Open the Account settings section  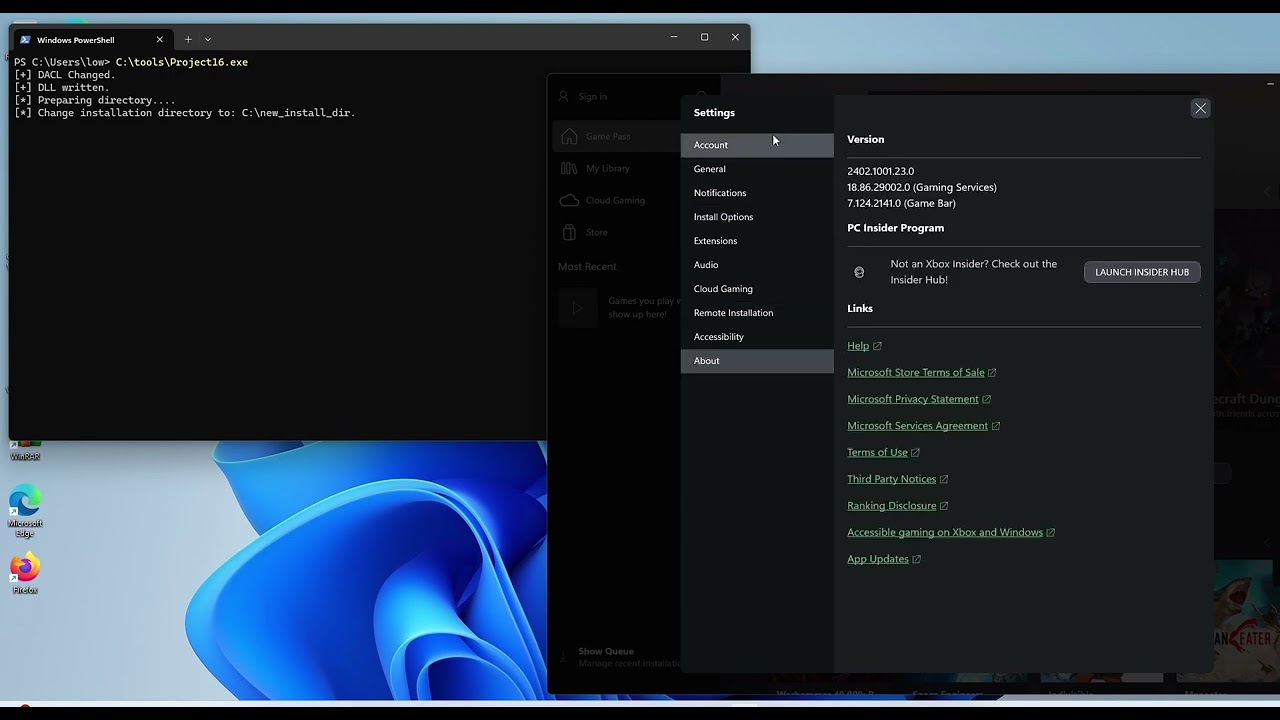click(x=757, y=145)
